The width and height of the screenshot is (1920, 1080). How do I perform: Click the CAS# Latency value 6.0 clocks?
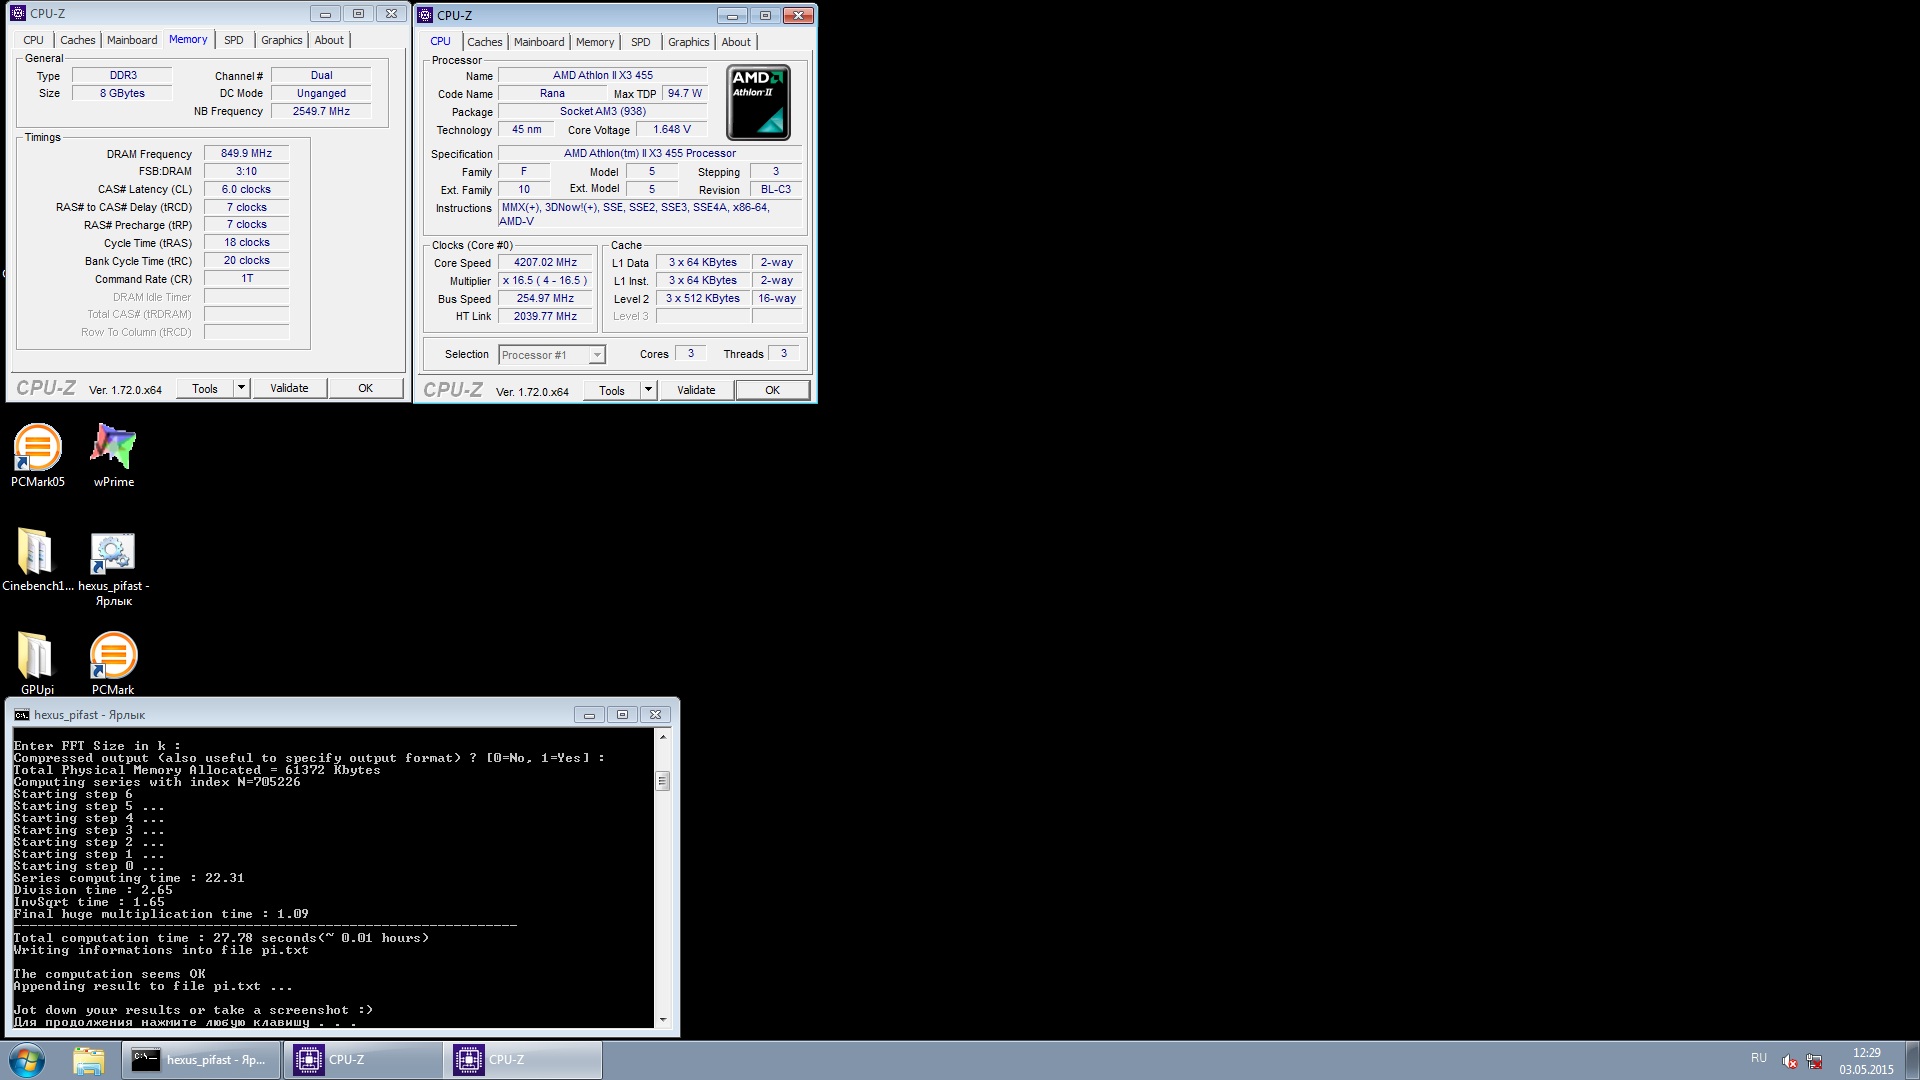[246, 189]
